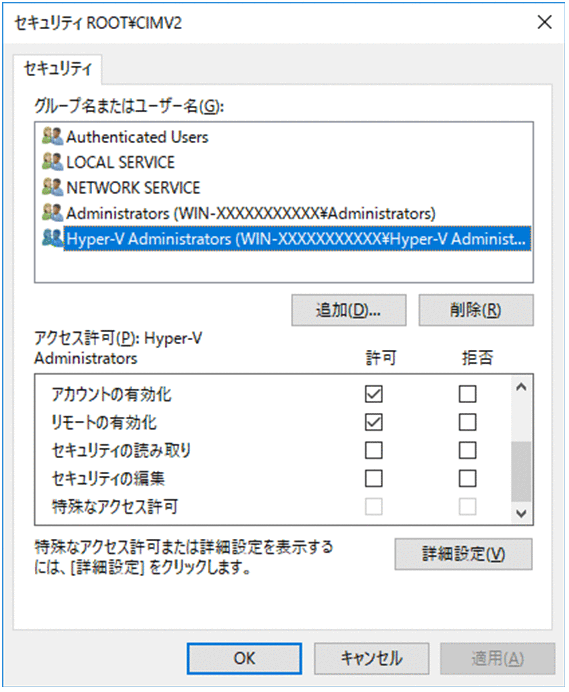
Task: Click the permissions list scrollbar thumb
Action: coord(521,471)
